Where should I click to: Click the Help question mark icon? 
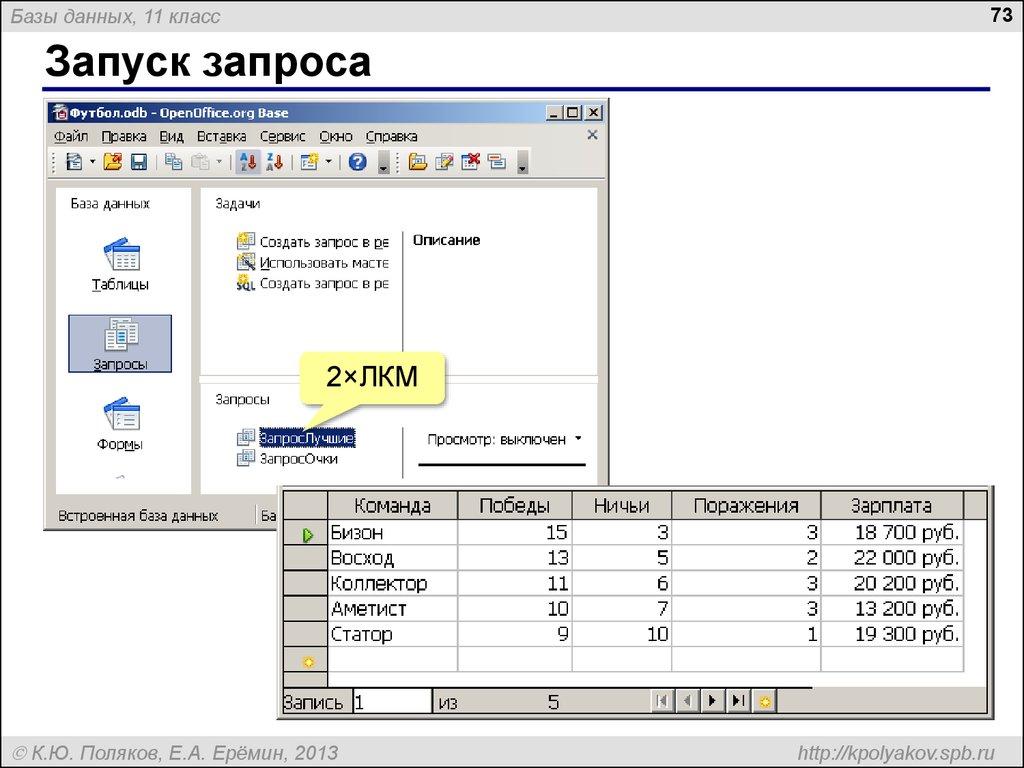pyautogui.click(x=358, y=162)
